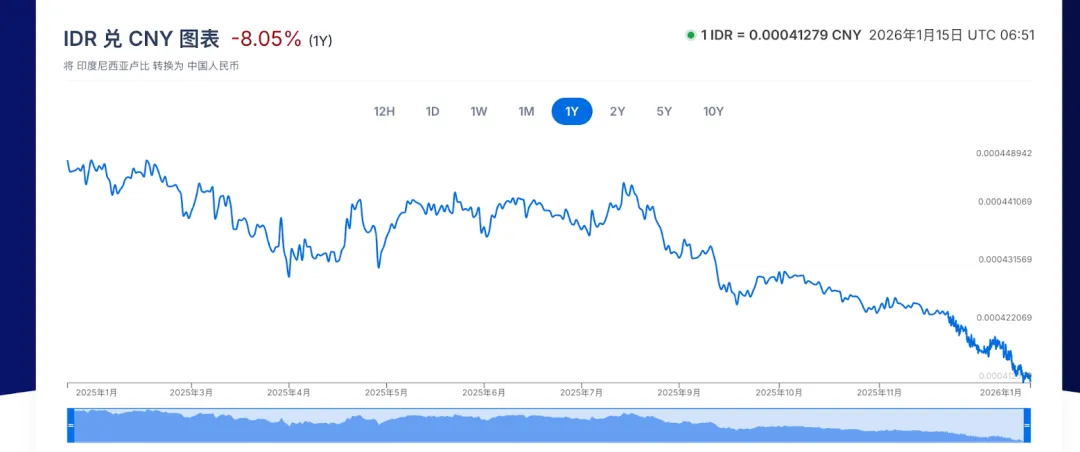Click the 1 IDR = 0.00041279 CNY rate

[780, 35]
